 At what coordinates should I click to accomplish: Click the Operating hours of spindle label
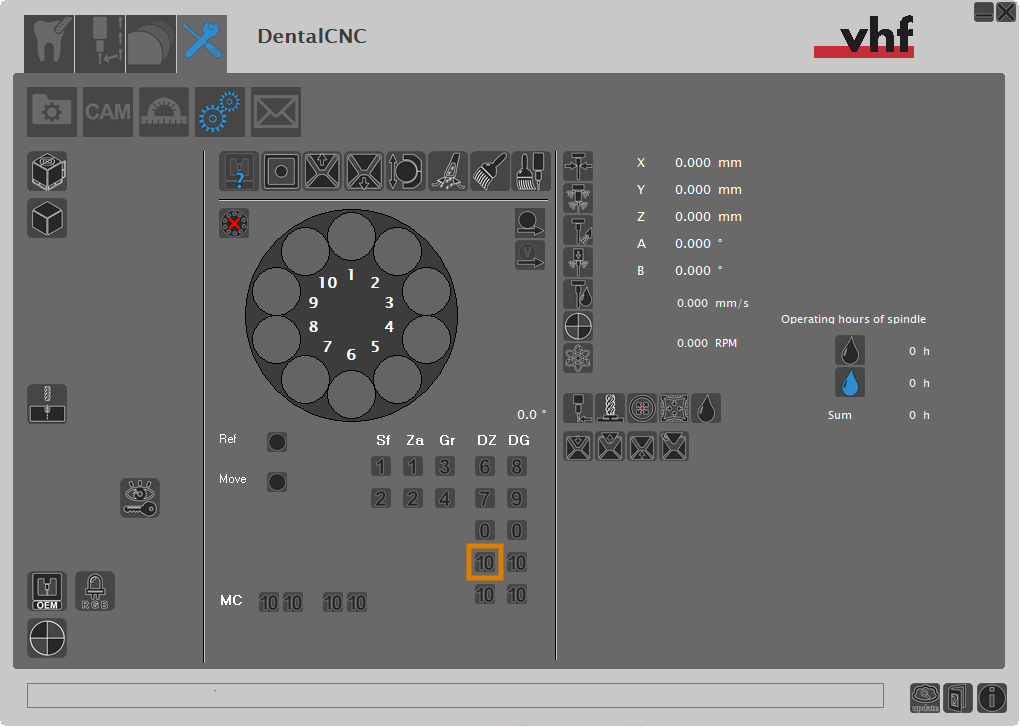(x=853, y=319)
